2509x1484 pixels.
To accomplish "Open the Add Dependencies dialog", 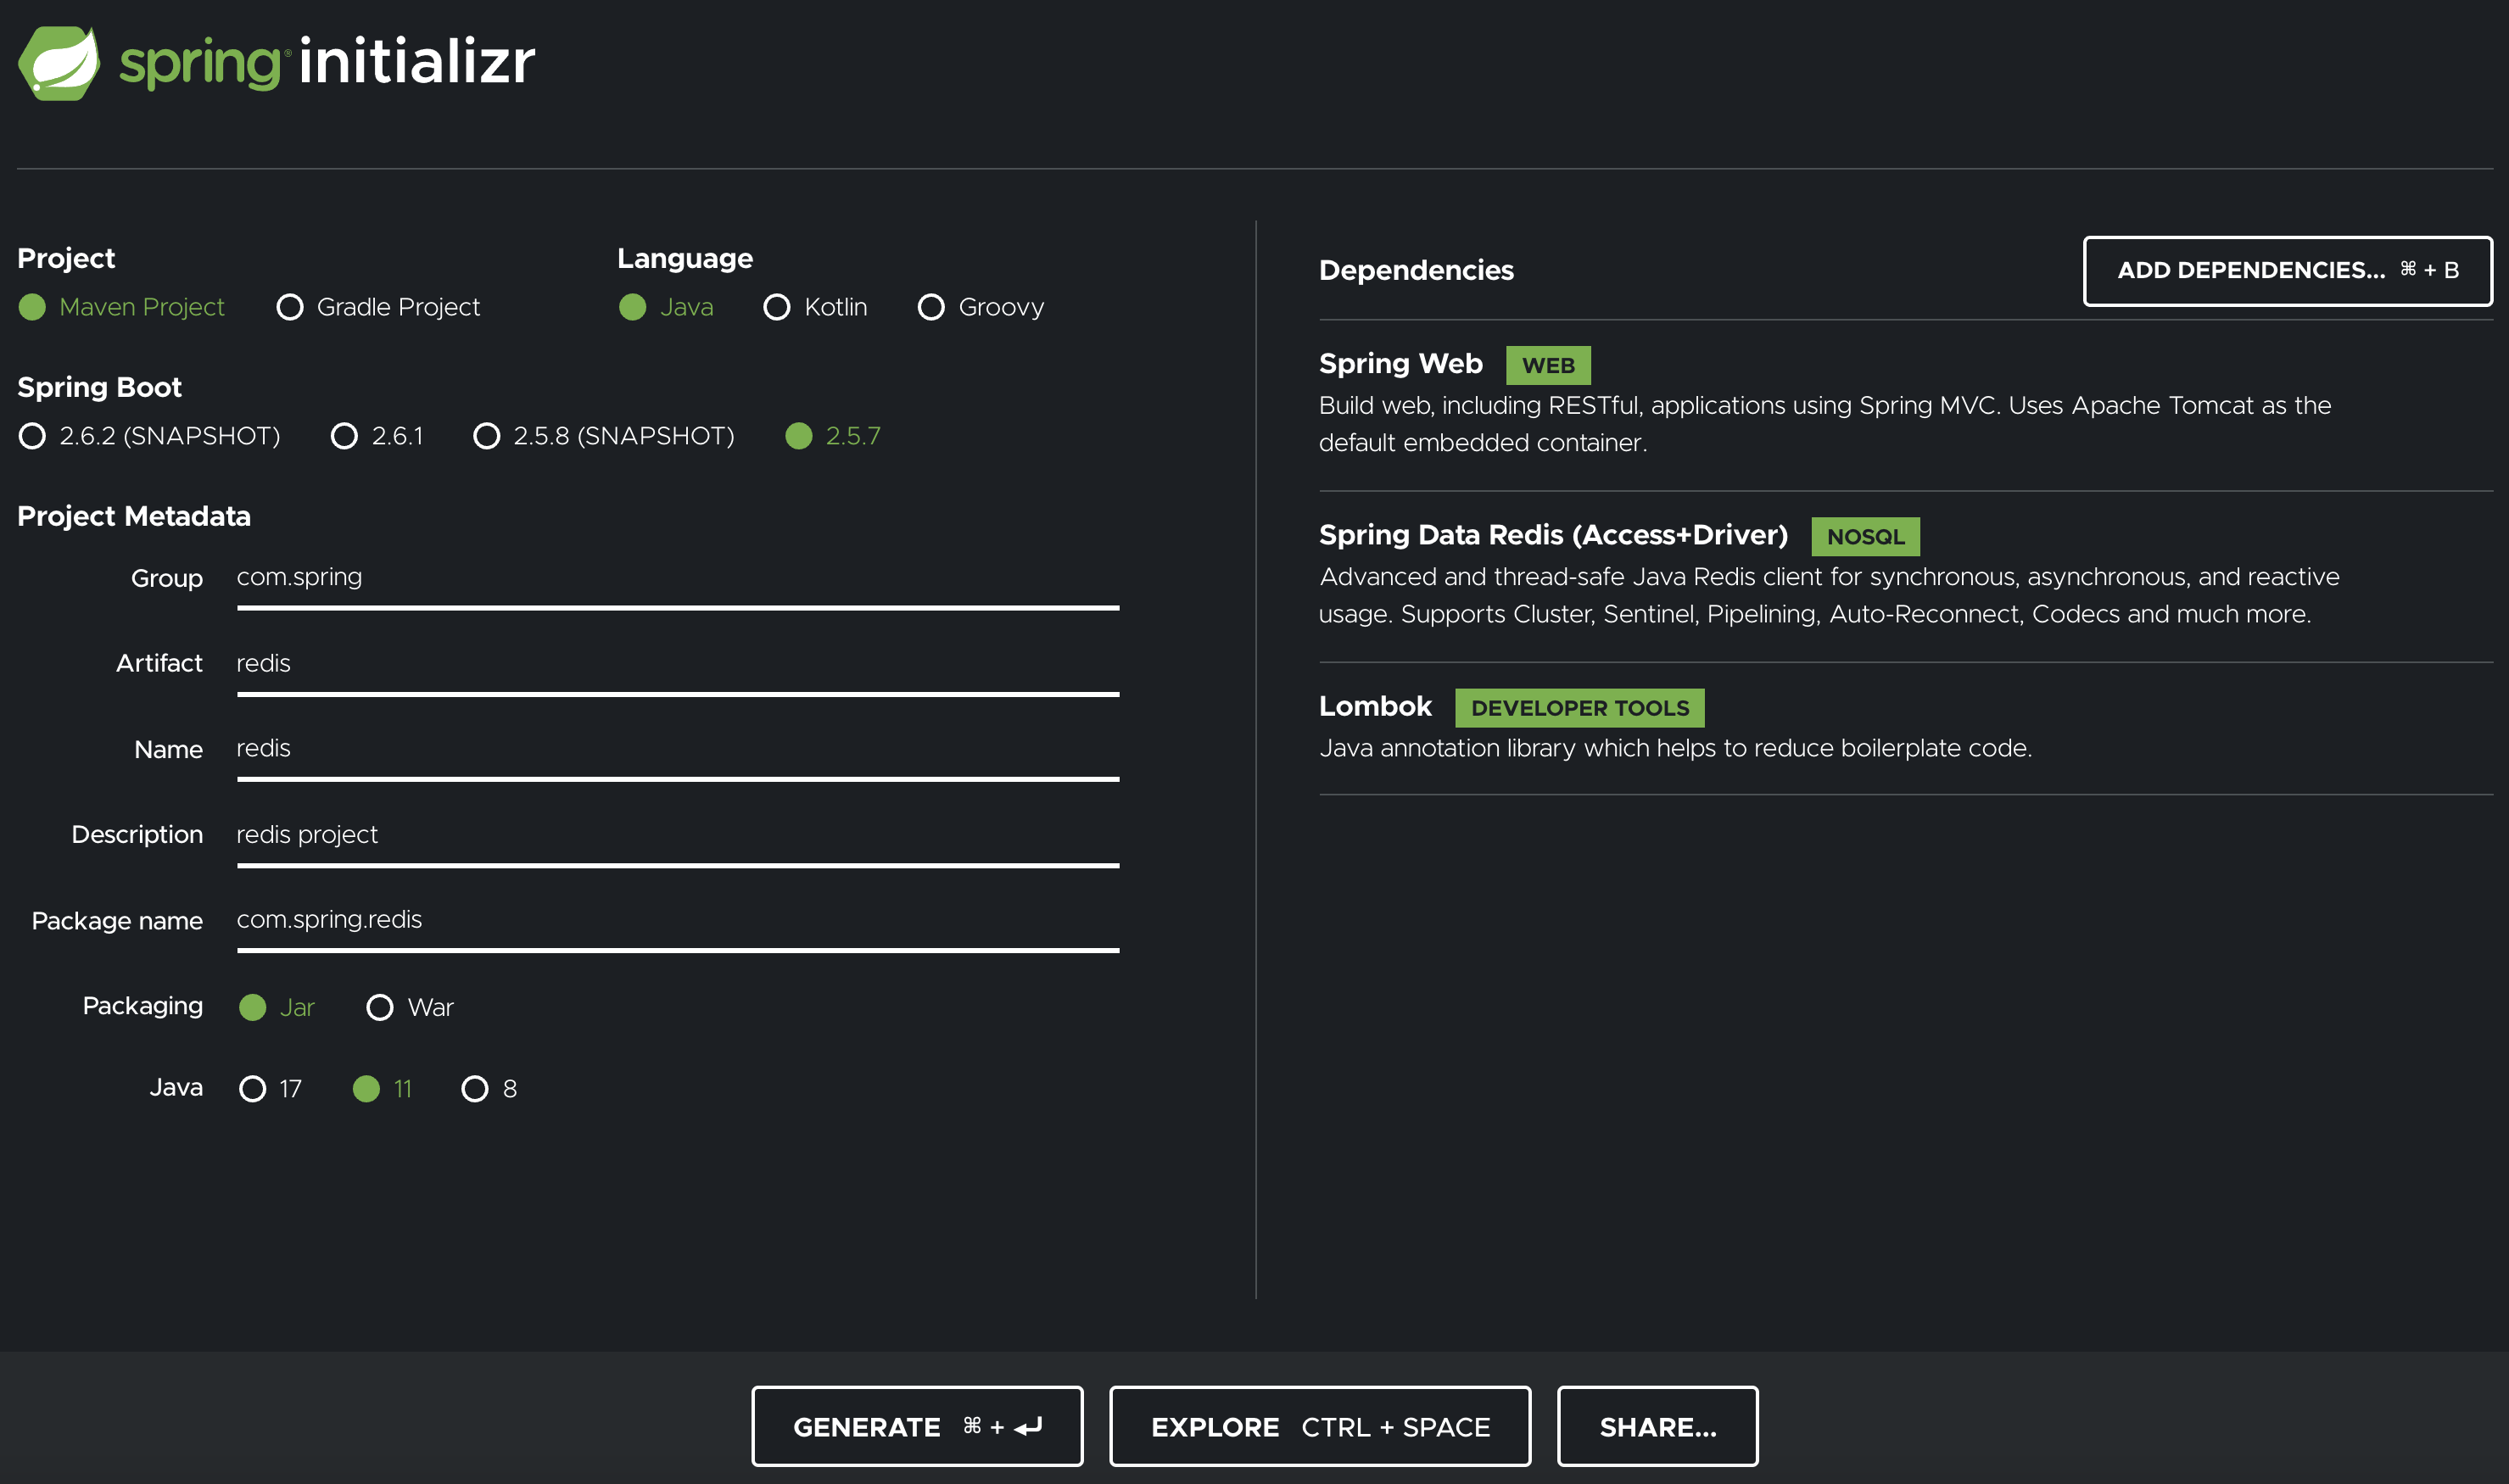I will (x=2287, y=271).
